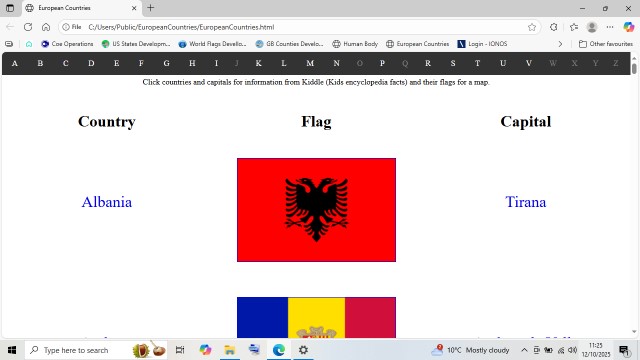This screenshot has width=640, height=360.
Task: Expand more bookmarks chevron
Action: coord(560,44)
